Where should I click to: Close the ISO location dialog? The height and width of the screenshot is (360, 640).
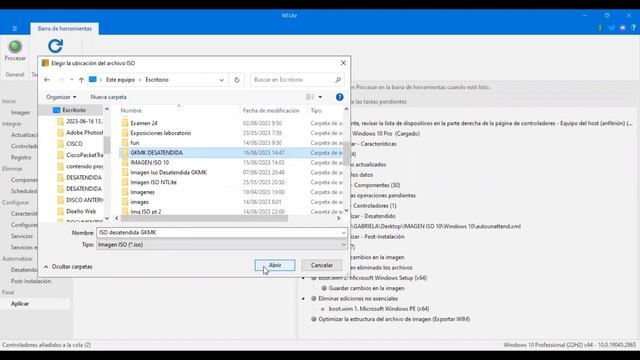coord(343,63)
